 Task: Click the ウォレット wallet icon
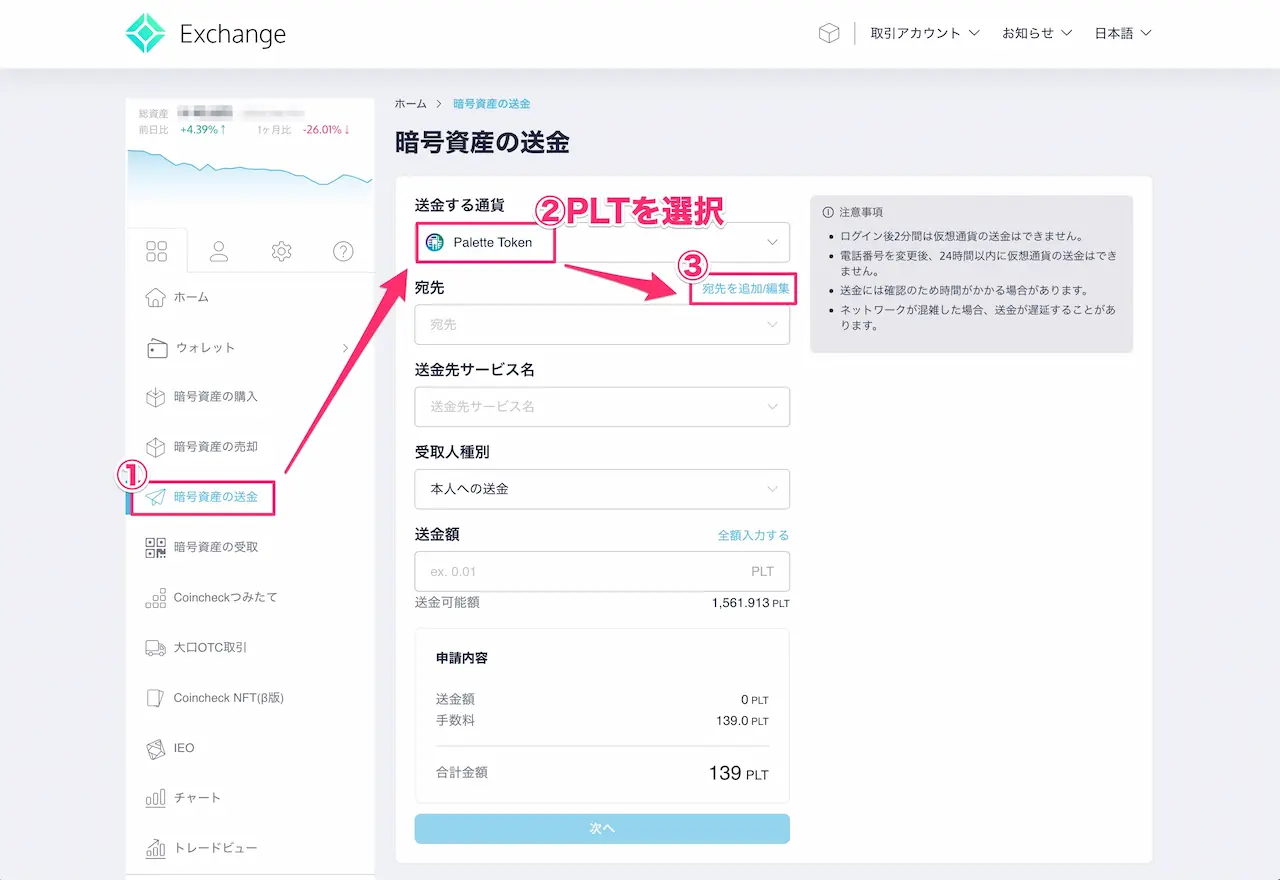tap(156, 348)
